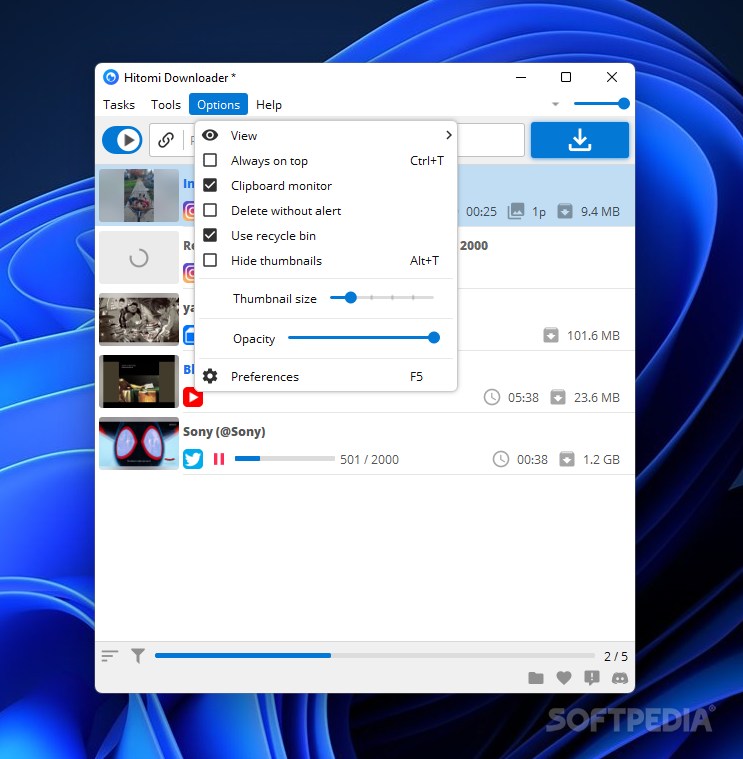743x759 pixels.
Task: Click the Opacity slider in menu
Action: [x=364, y=338]
